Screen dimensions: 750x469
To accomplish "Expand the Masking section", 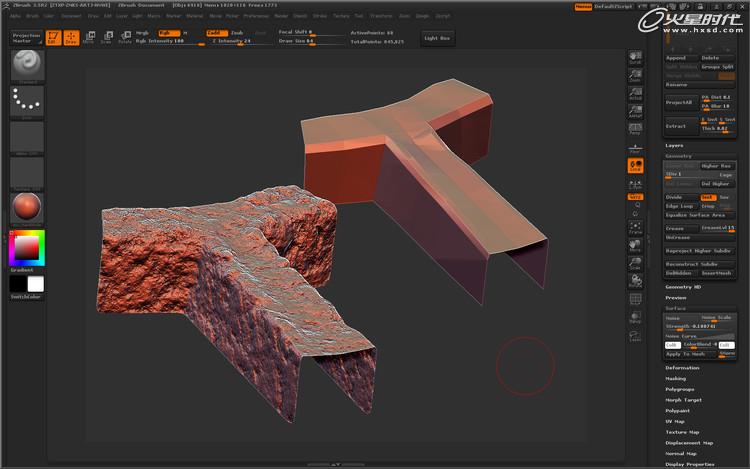I will coord(676,379).
